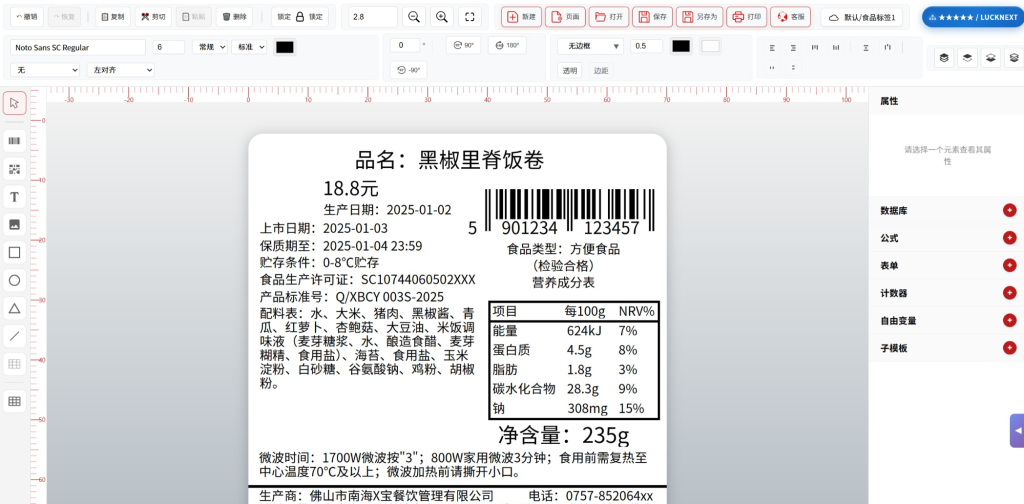This screenshot has height=504, width=1024.
Task: Save label with 保存 button
Action: click(652, 17)
